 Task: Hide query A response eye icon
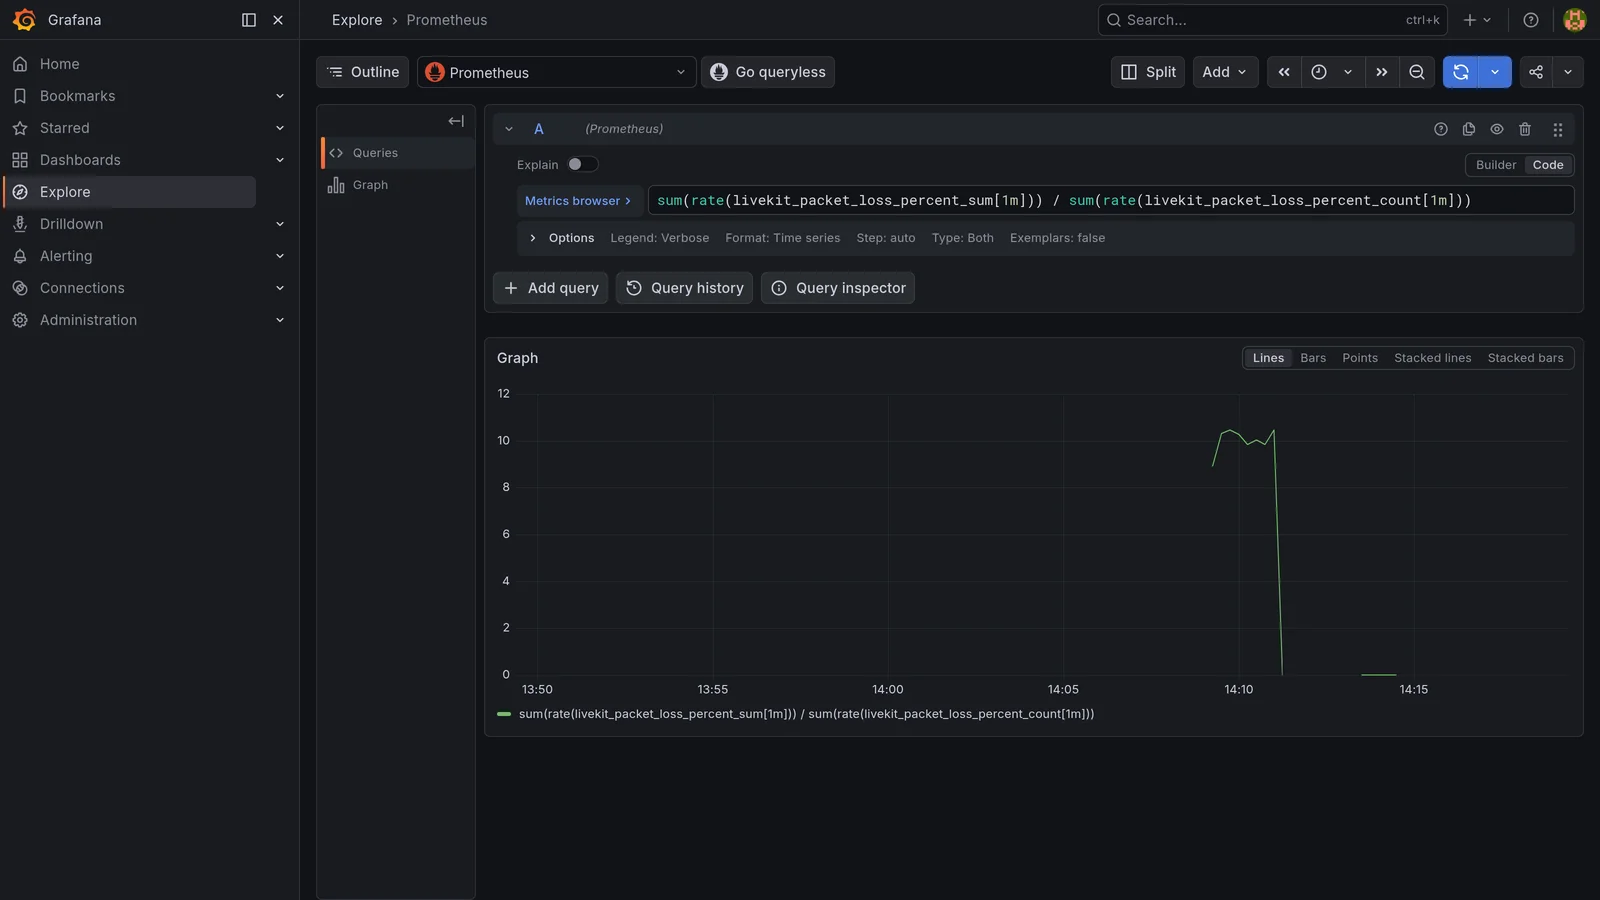coord(1497,129)
